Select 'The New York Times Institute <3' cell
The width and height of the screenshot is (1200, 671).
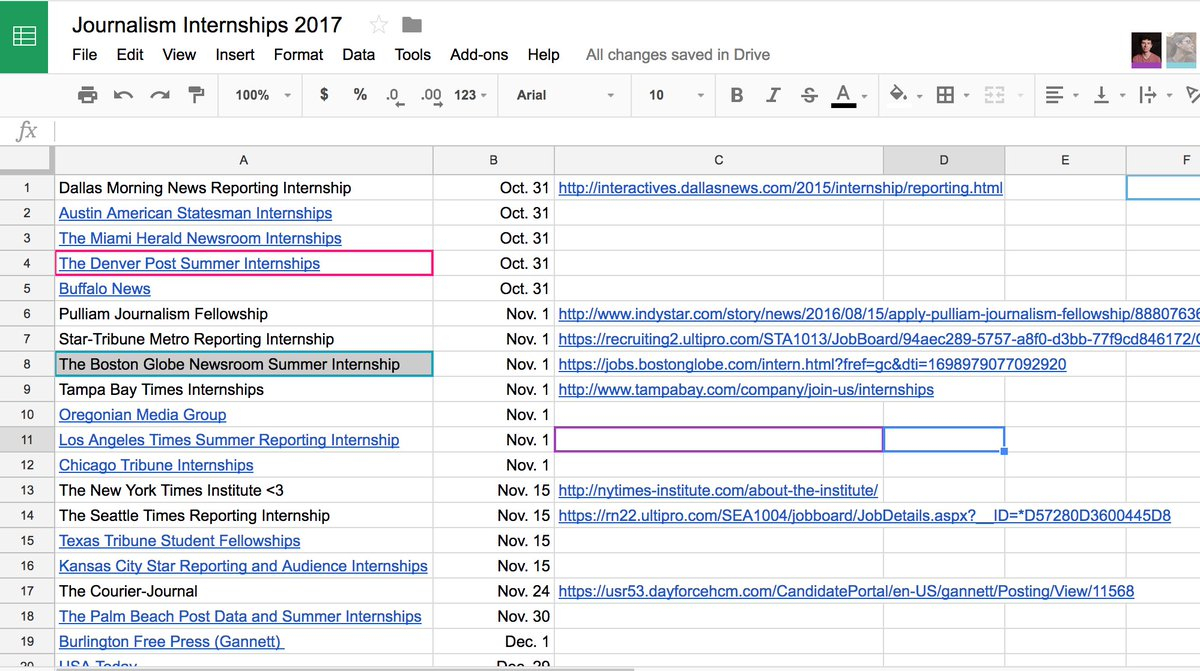click(x=244, y=490)
